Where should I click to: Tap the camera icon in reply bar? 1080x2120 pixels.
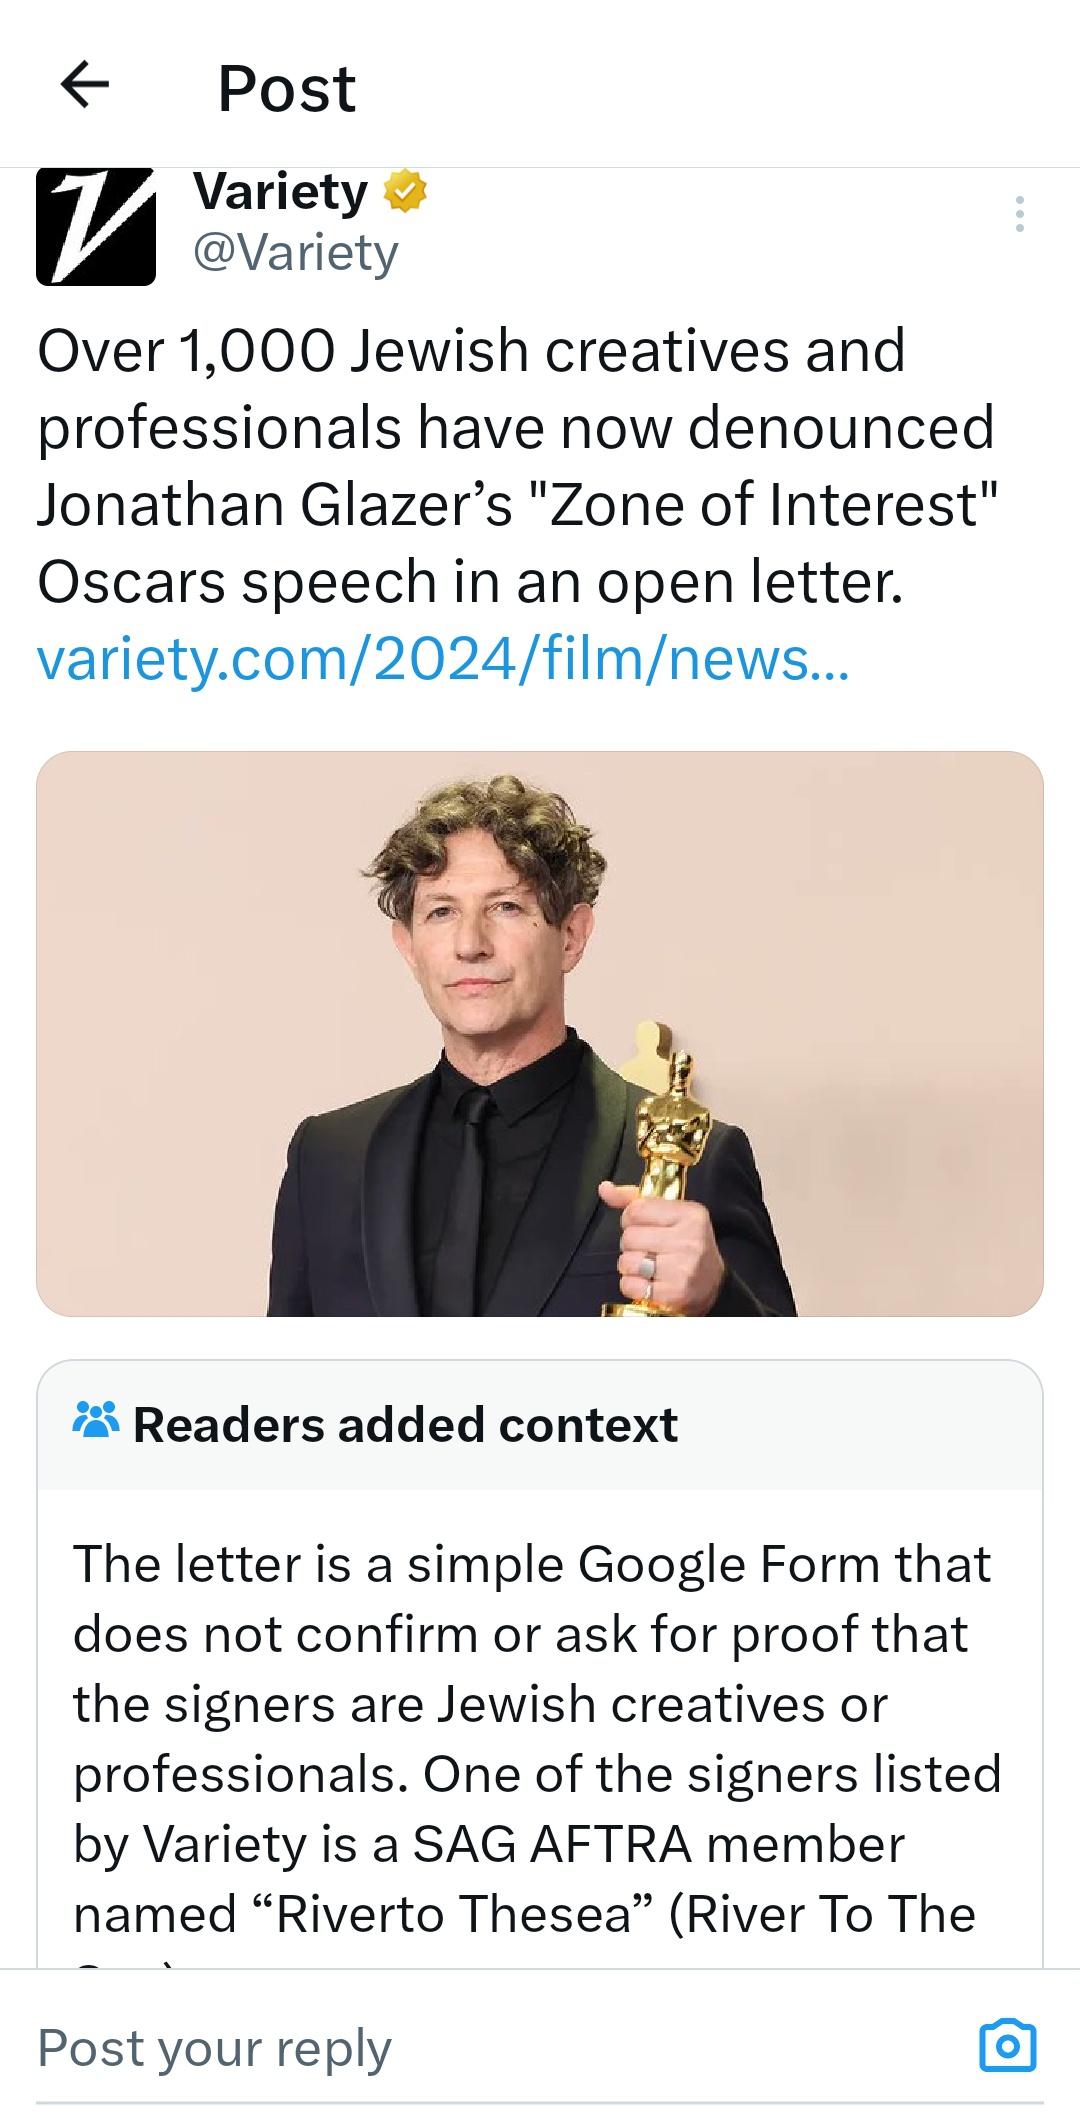[1007, 2045]
